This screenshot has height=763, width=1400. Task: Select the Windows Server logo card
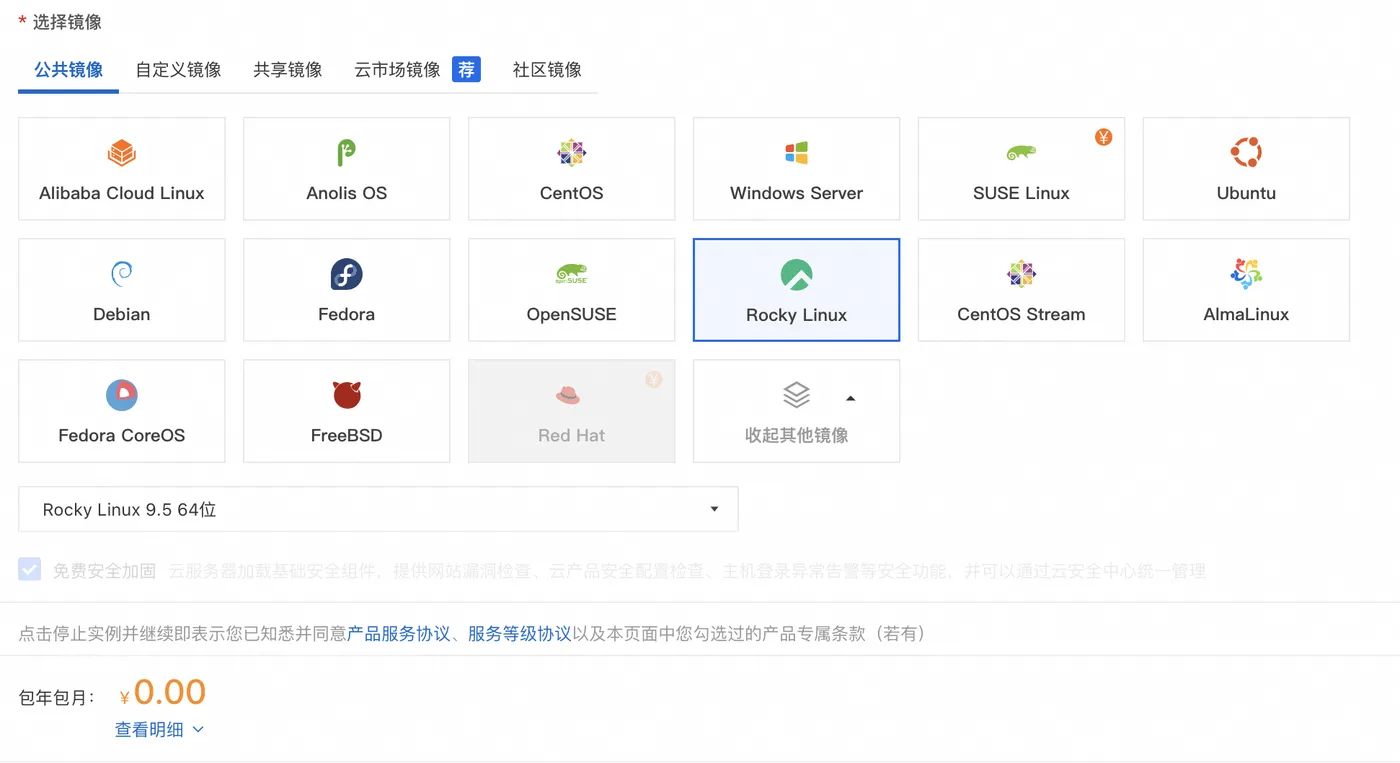(x=796, y=169)
